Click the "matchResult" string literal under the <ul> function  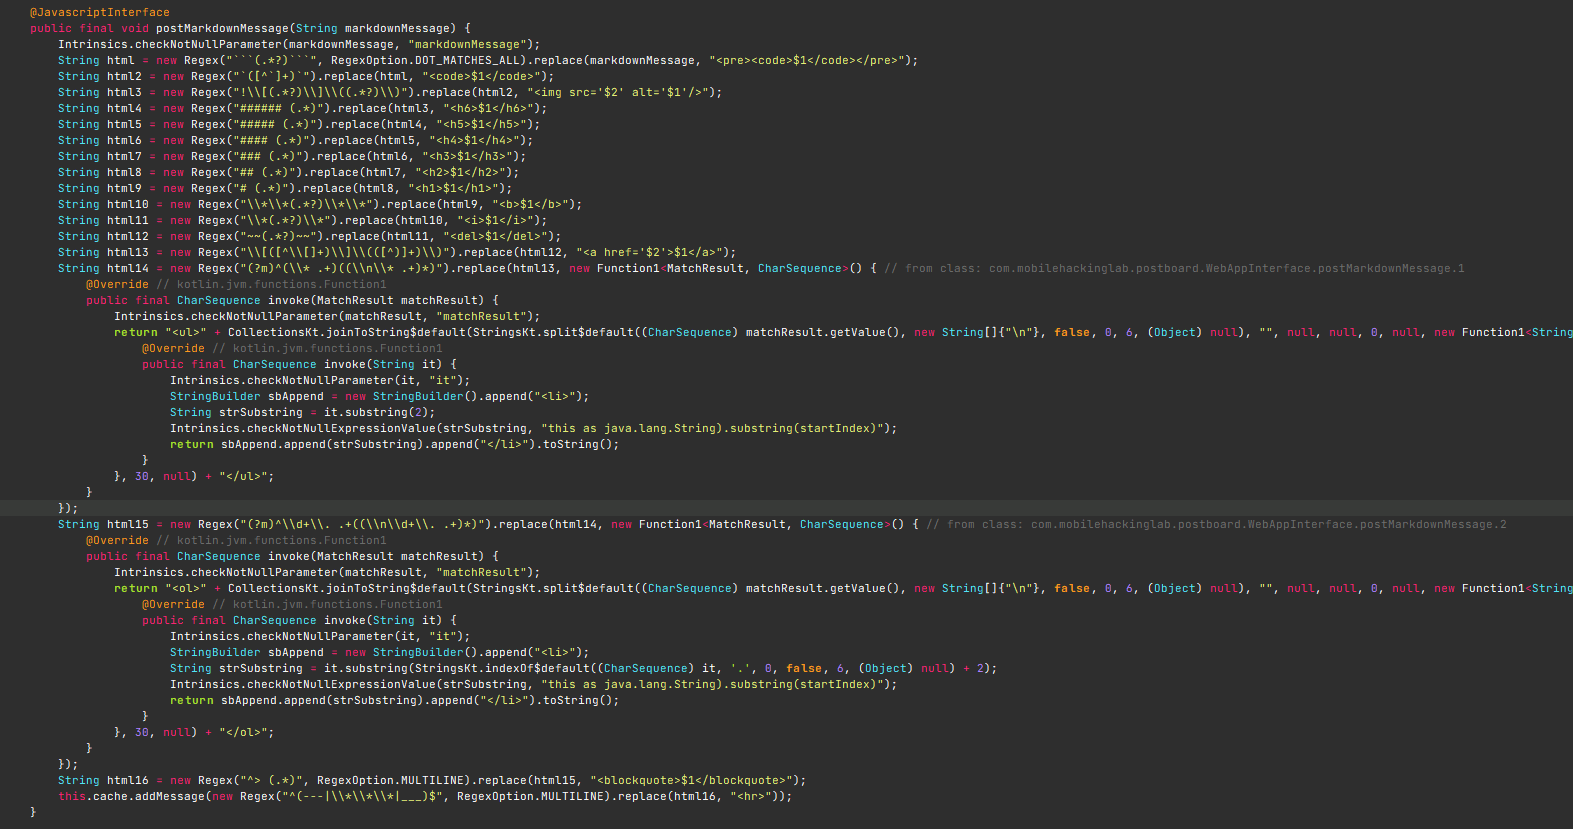(482, 316)
